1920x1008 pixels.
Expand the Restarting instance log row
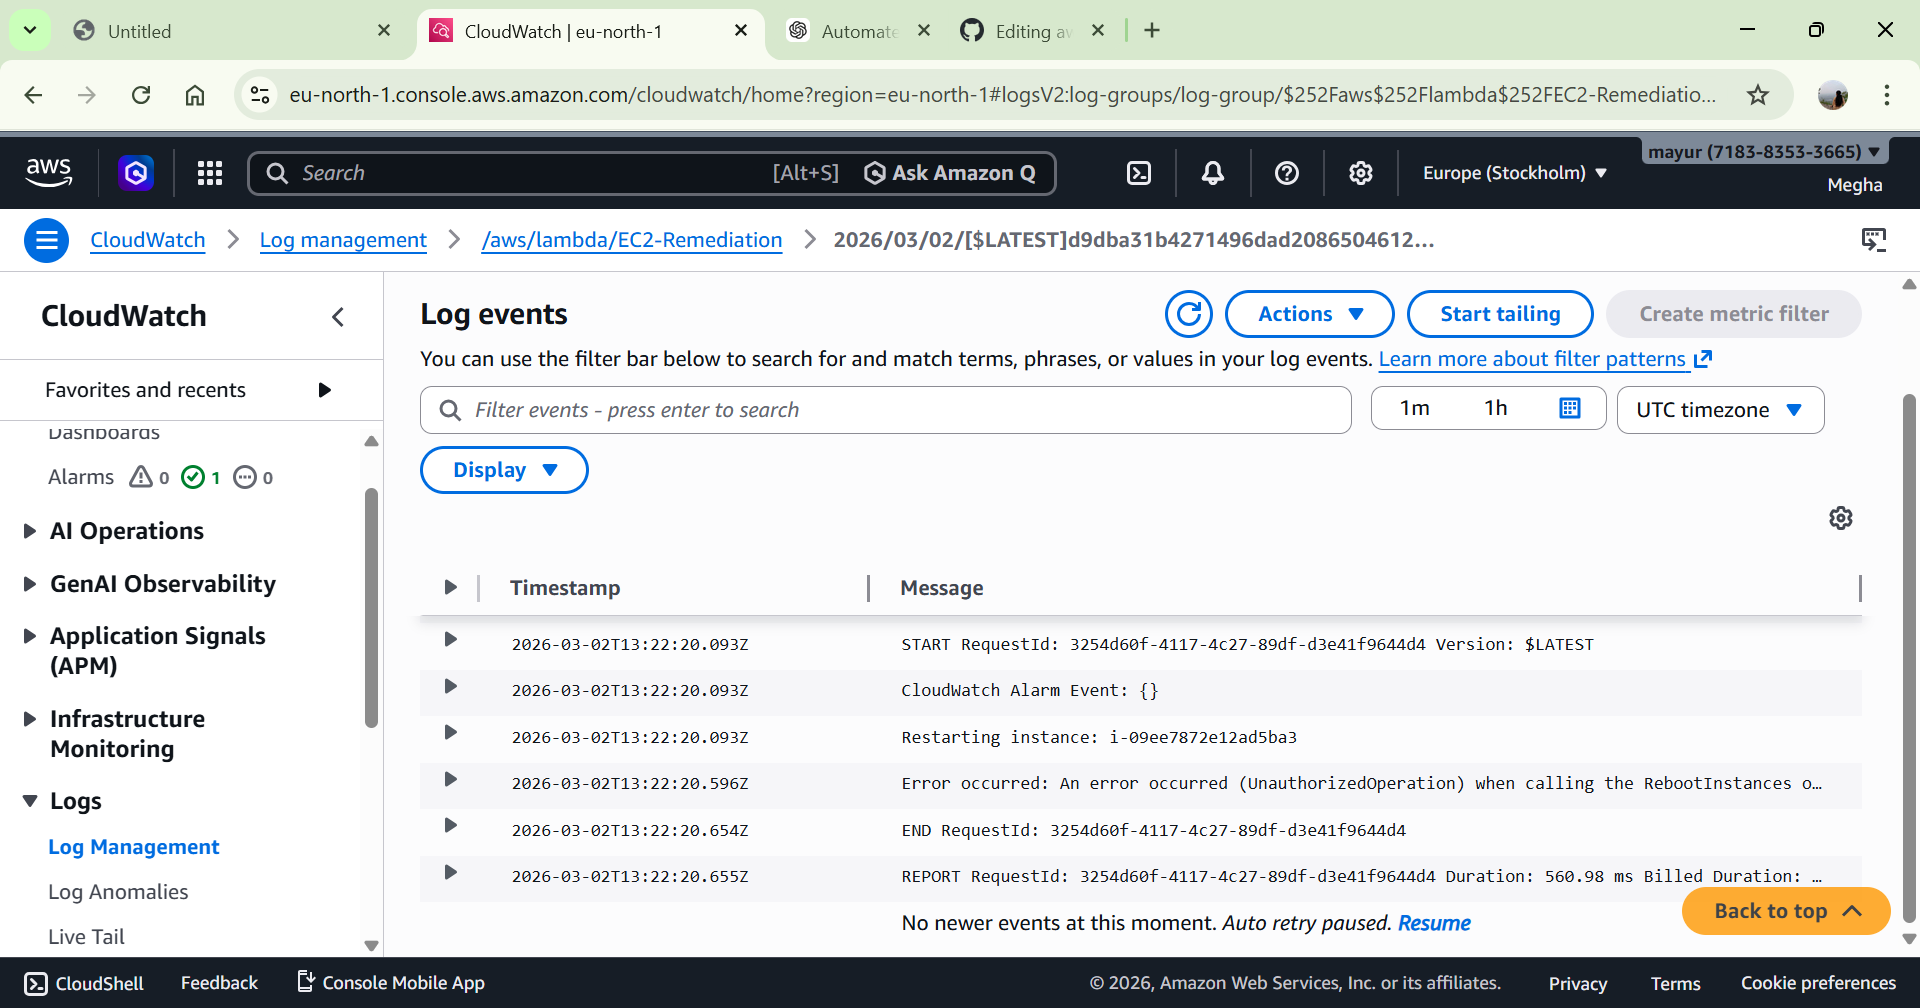tap(451, 732)
